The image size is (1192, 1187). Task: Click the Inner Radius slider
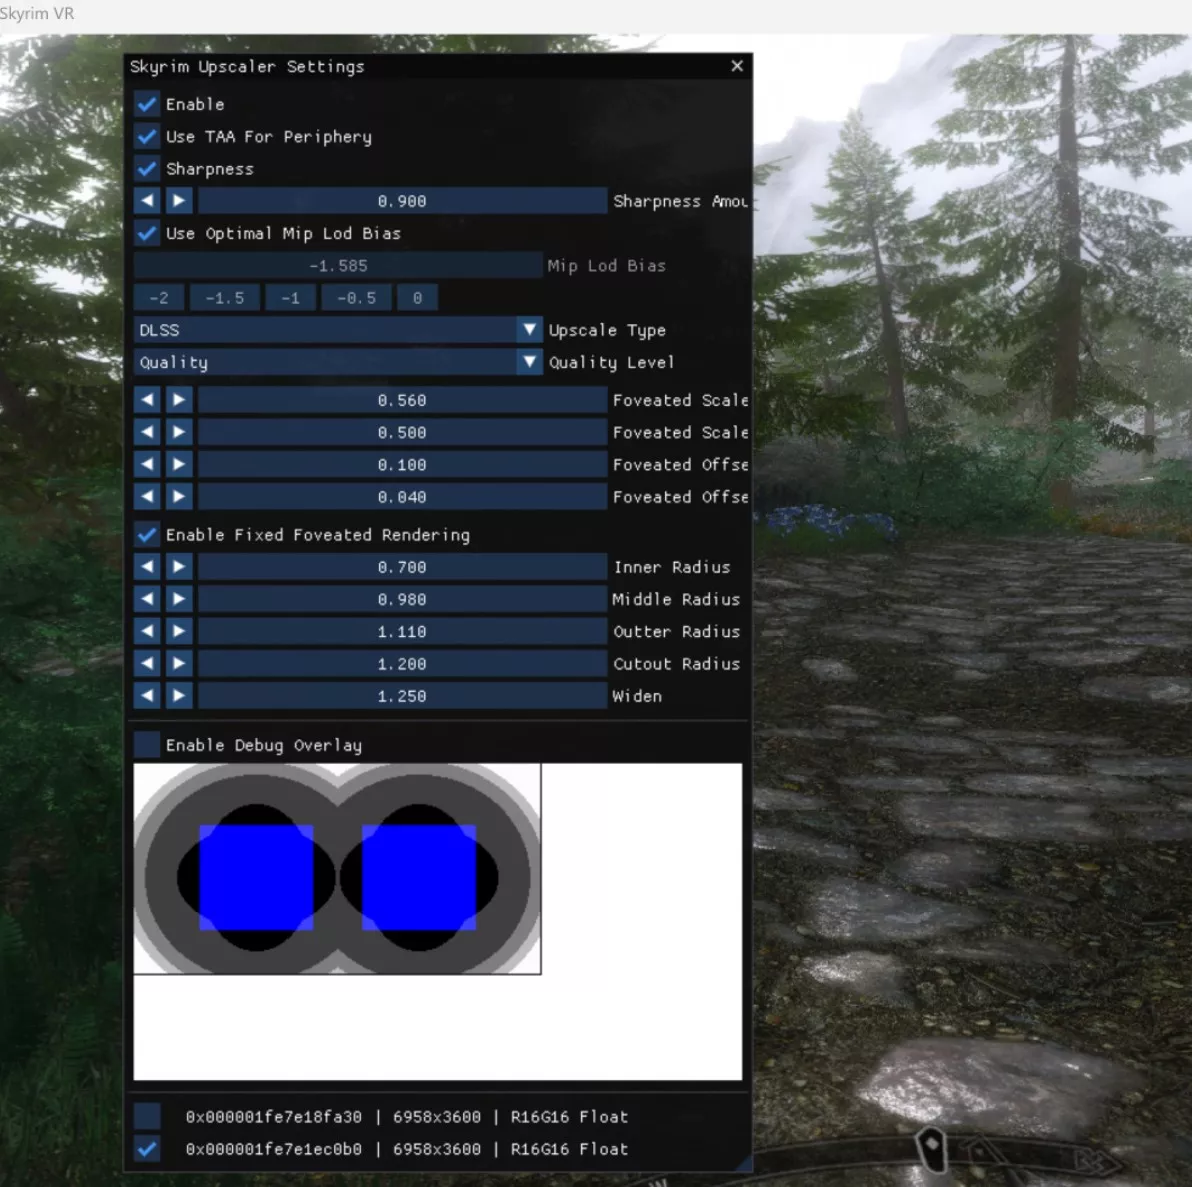(x=402, y=567)
